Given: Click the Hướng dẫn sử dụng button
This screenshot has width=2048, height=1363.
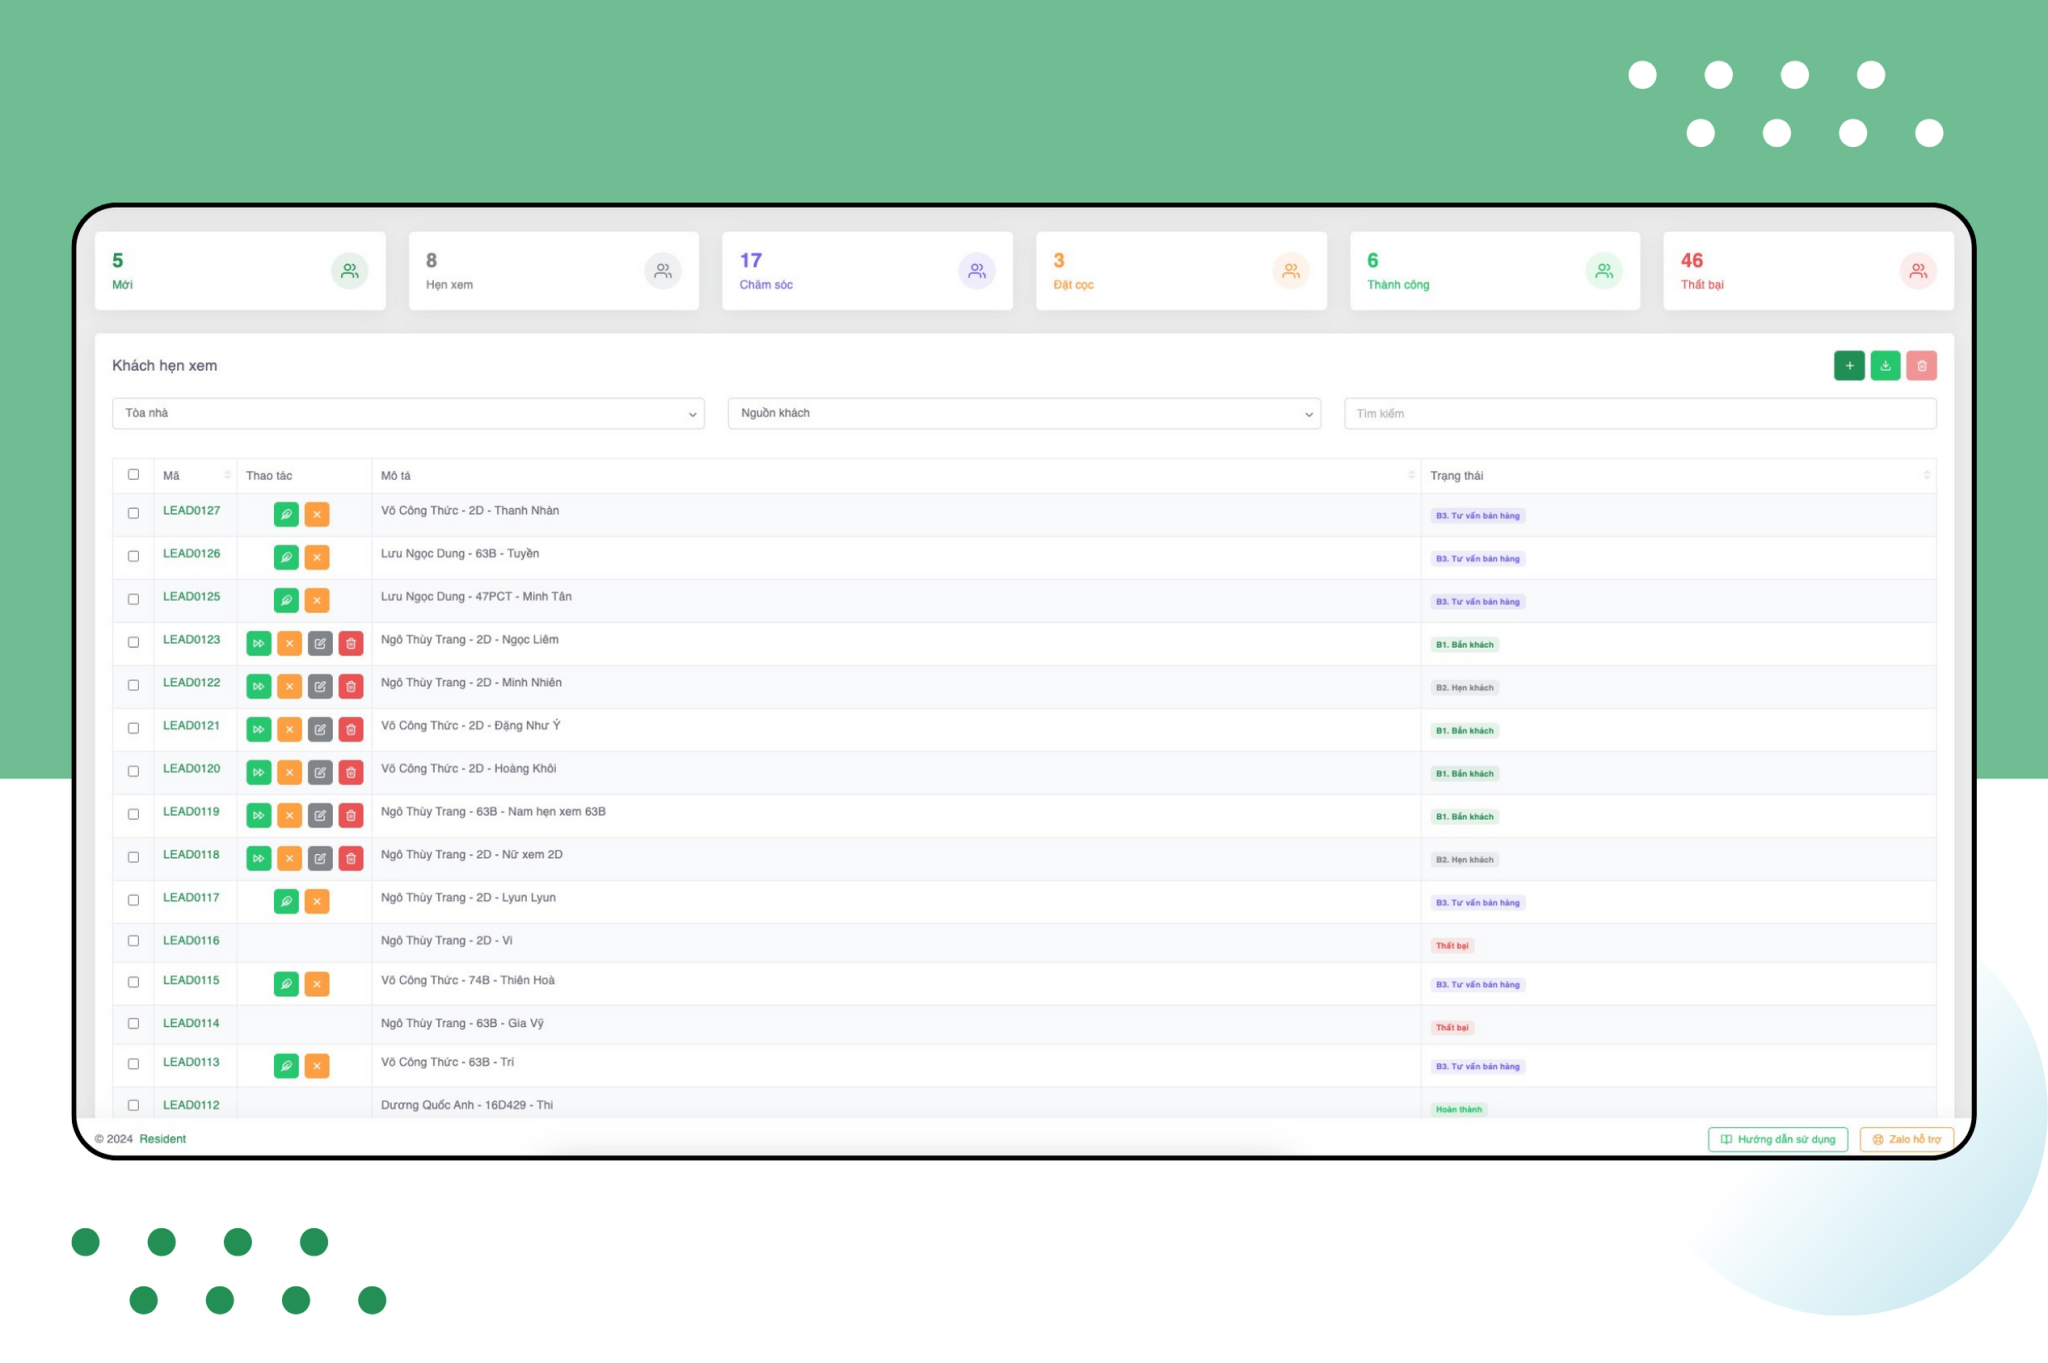Looking at the screenshot, I should pyautogui.click(x=1777, y=1140).
